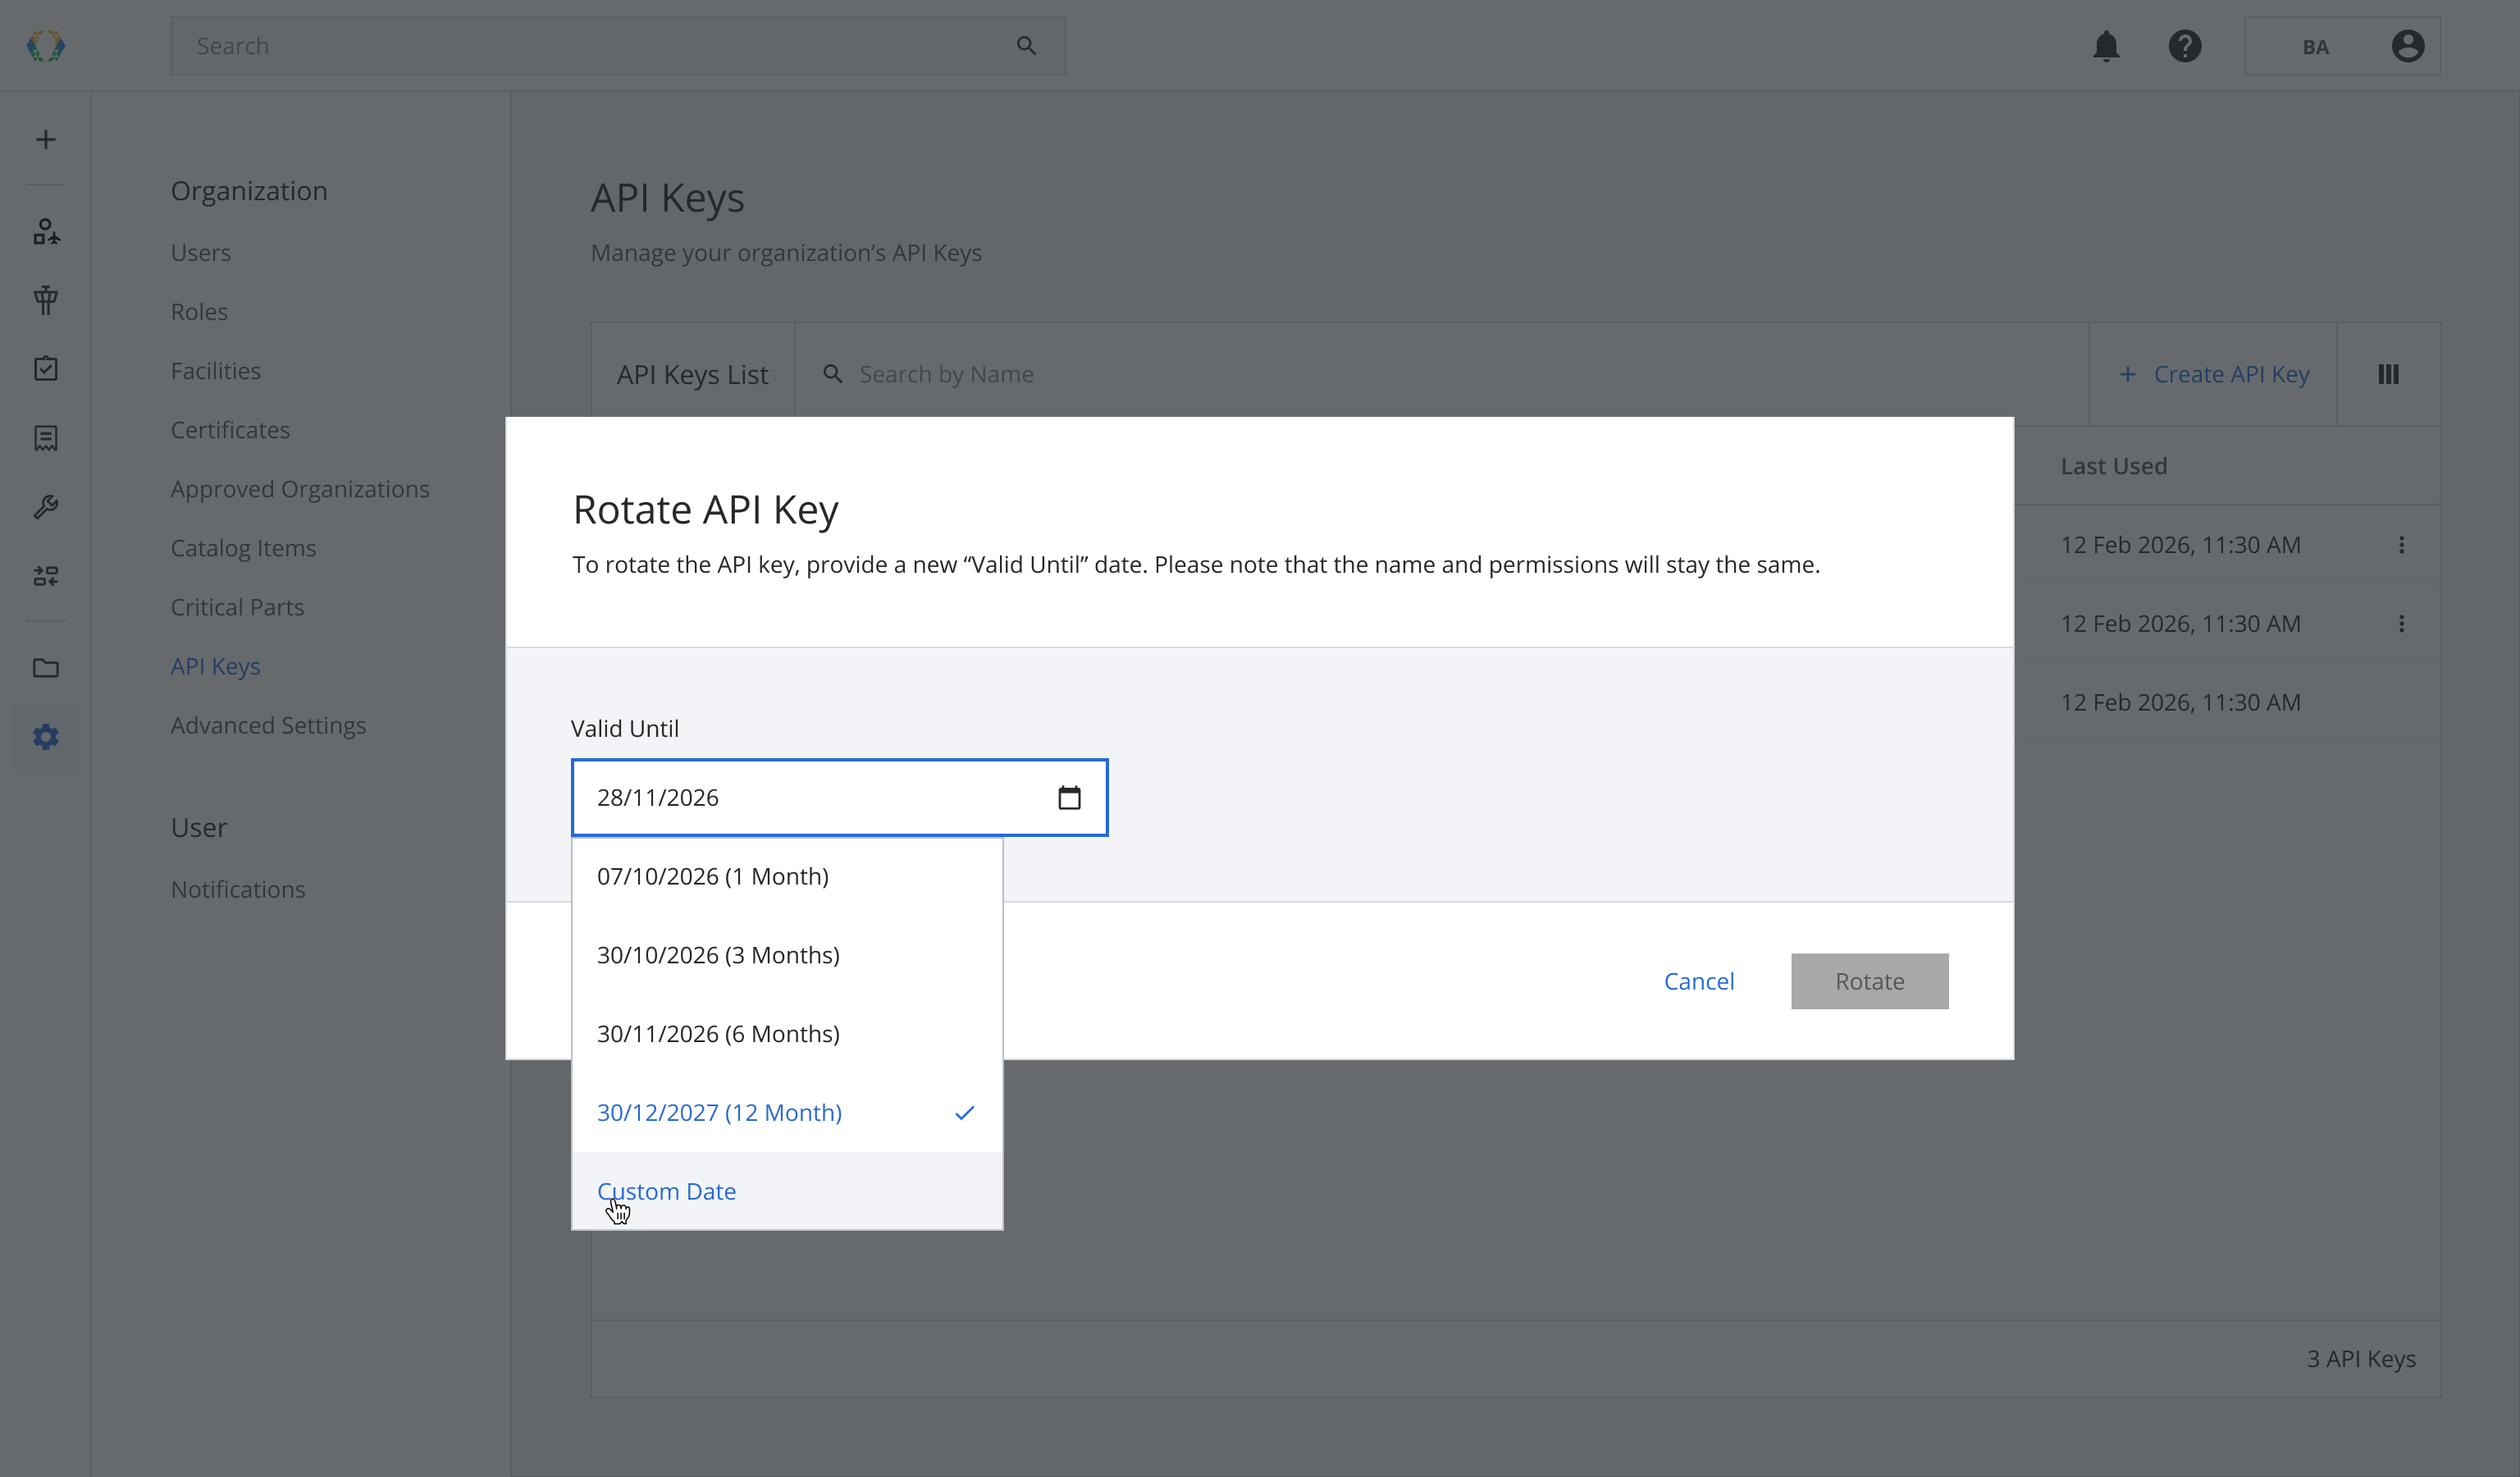Pick the 30/11/2026 (6 Months) option
2520x1477 pixels.
coord(787,1034)
